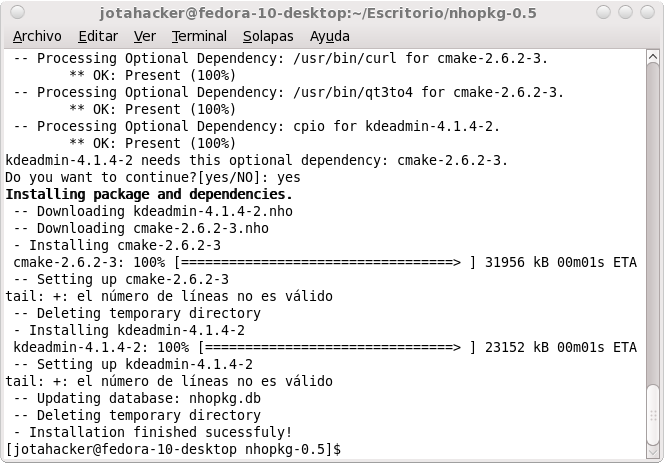Click the scrollbar up arrow
The image size is (664, 463).
653,56
